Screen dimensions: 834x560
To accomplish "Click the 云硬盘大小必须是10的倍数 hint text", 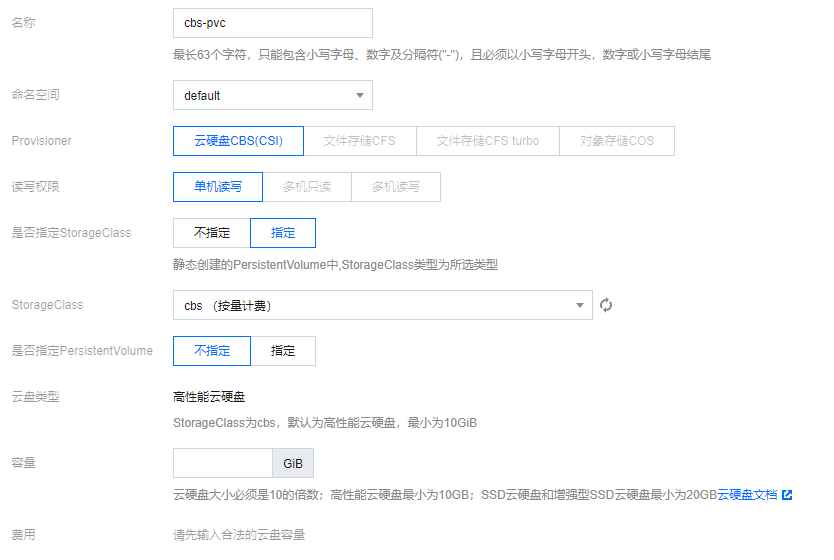I will 445,495.
